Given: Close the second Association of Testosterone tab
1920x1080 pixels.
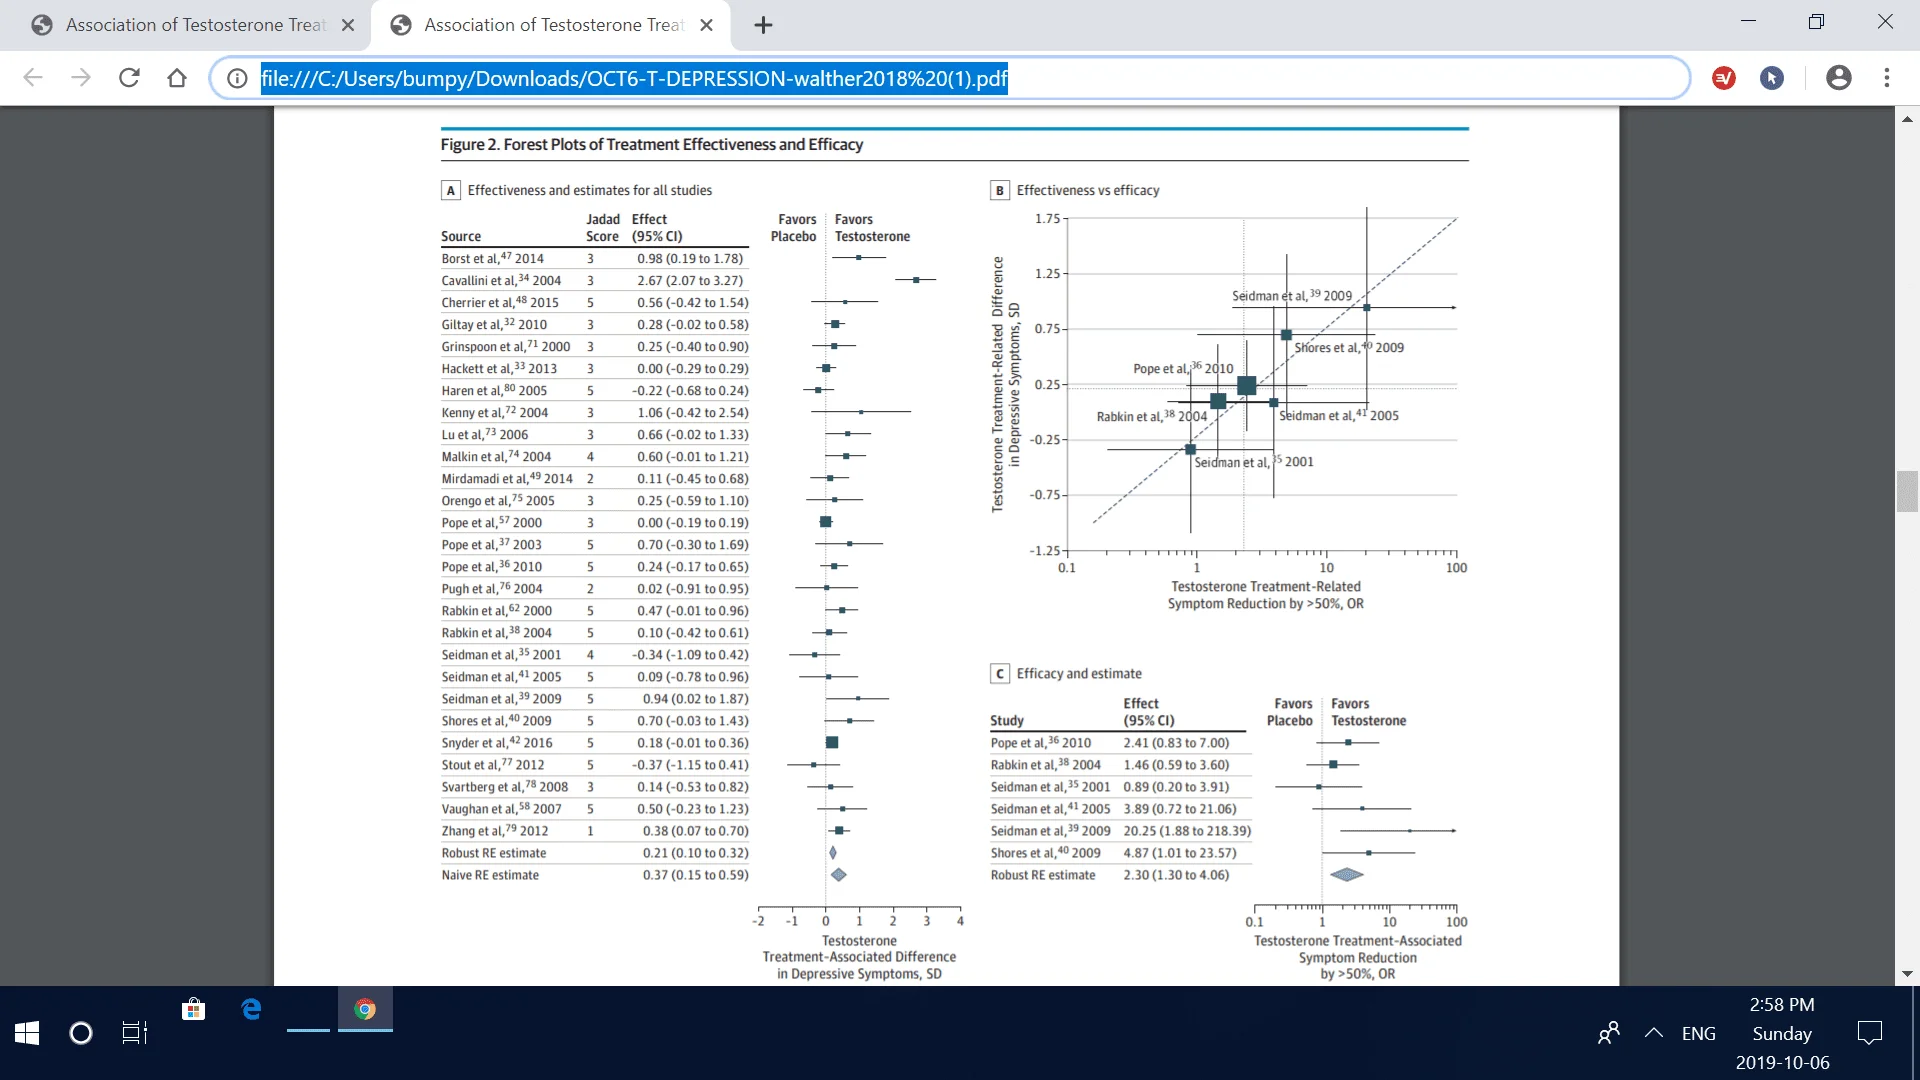Looking at the screenshot, I should coord(706,25).
